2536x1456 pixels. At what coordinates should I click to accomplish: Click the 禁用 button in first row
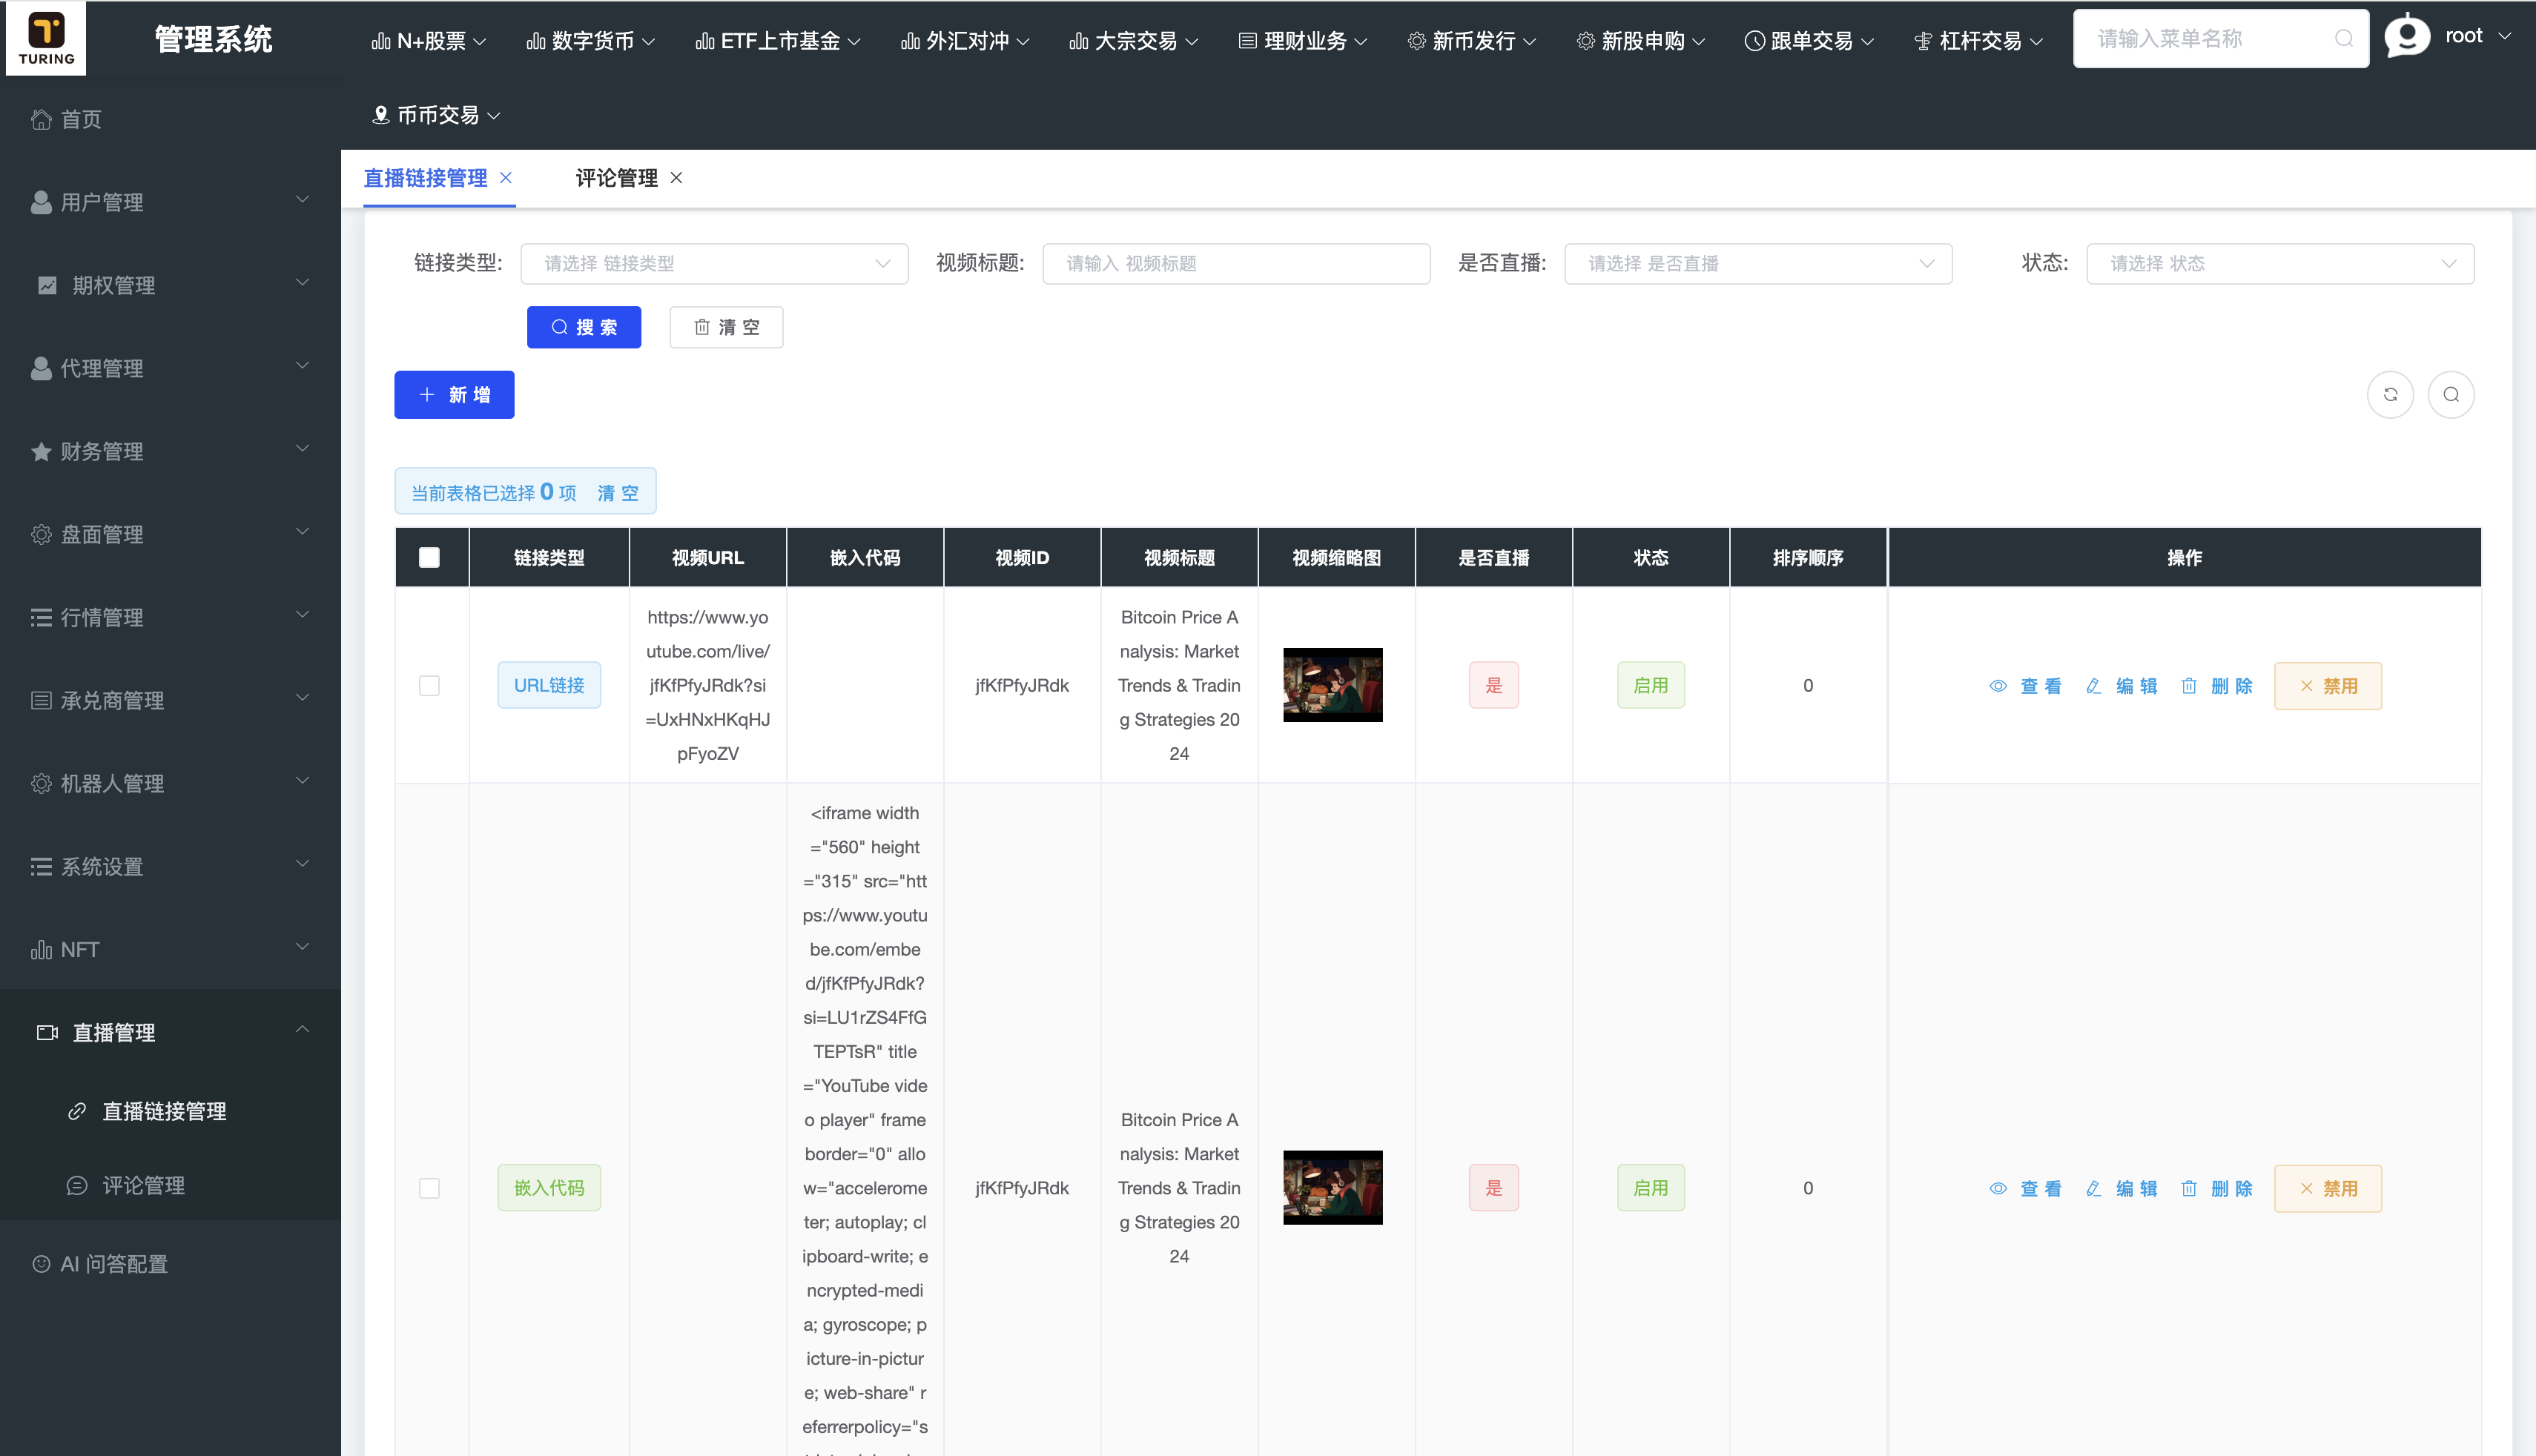point(2328,686)
